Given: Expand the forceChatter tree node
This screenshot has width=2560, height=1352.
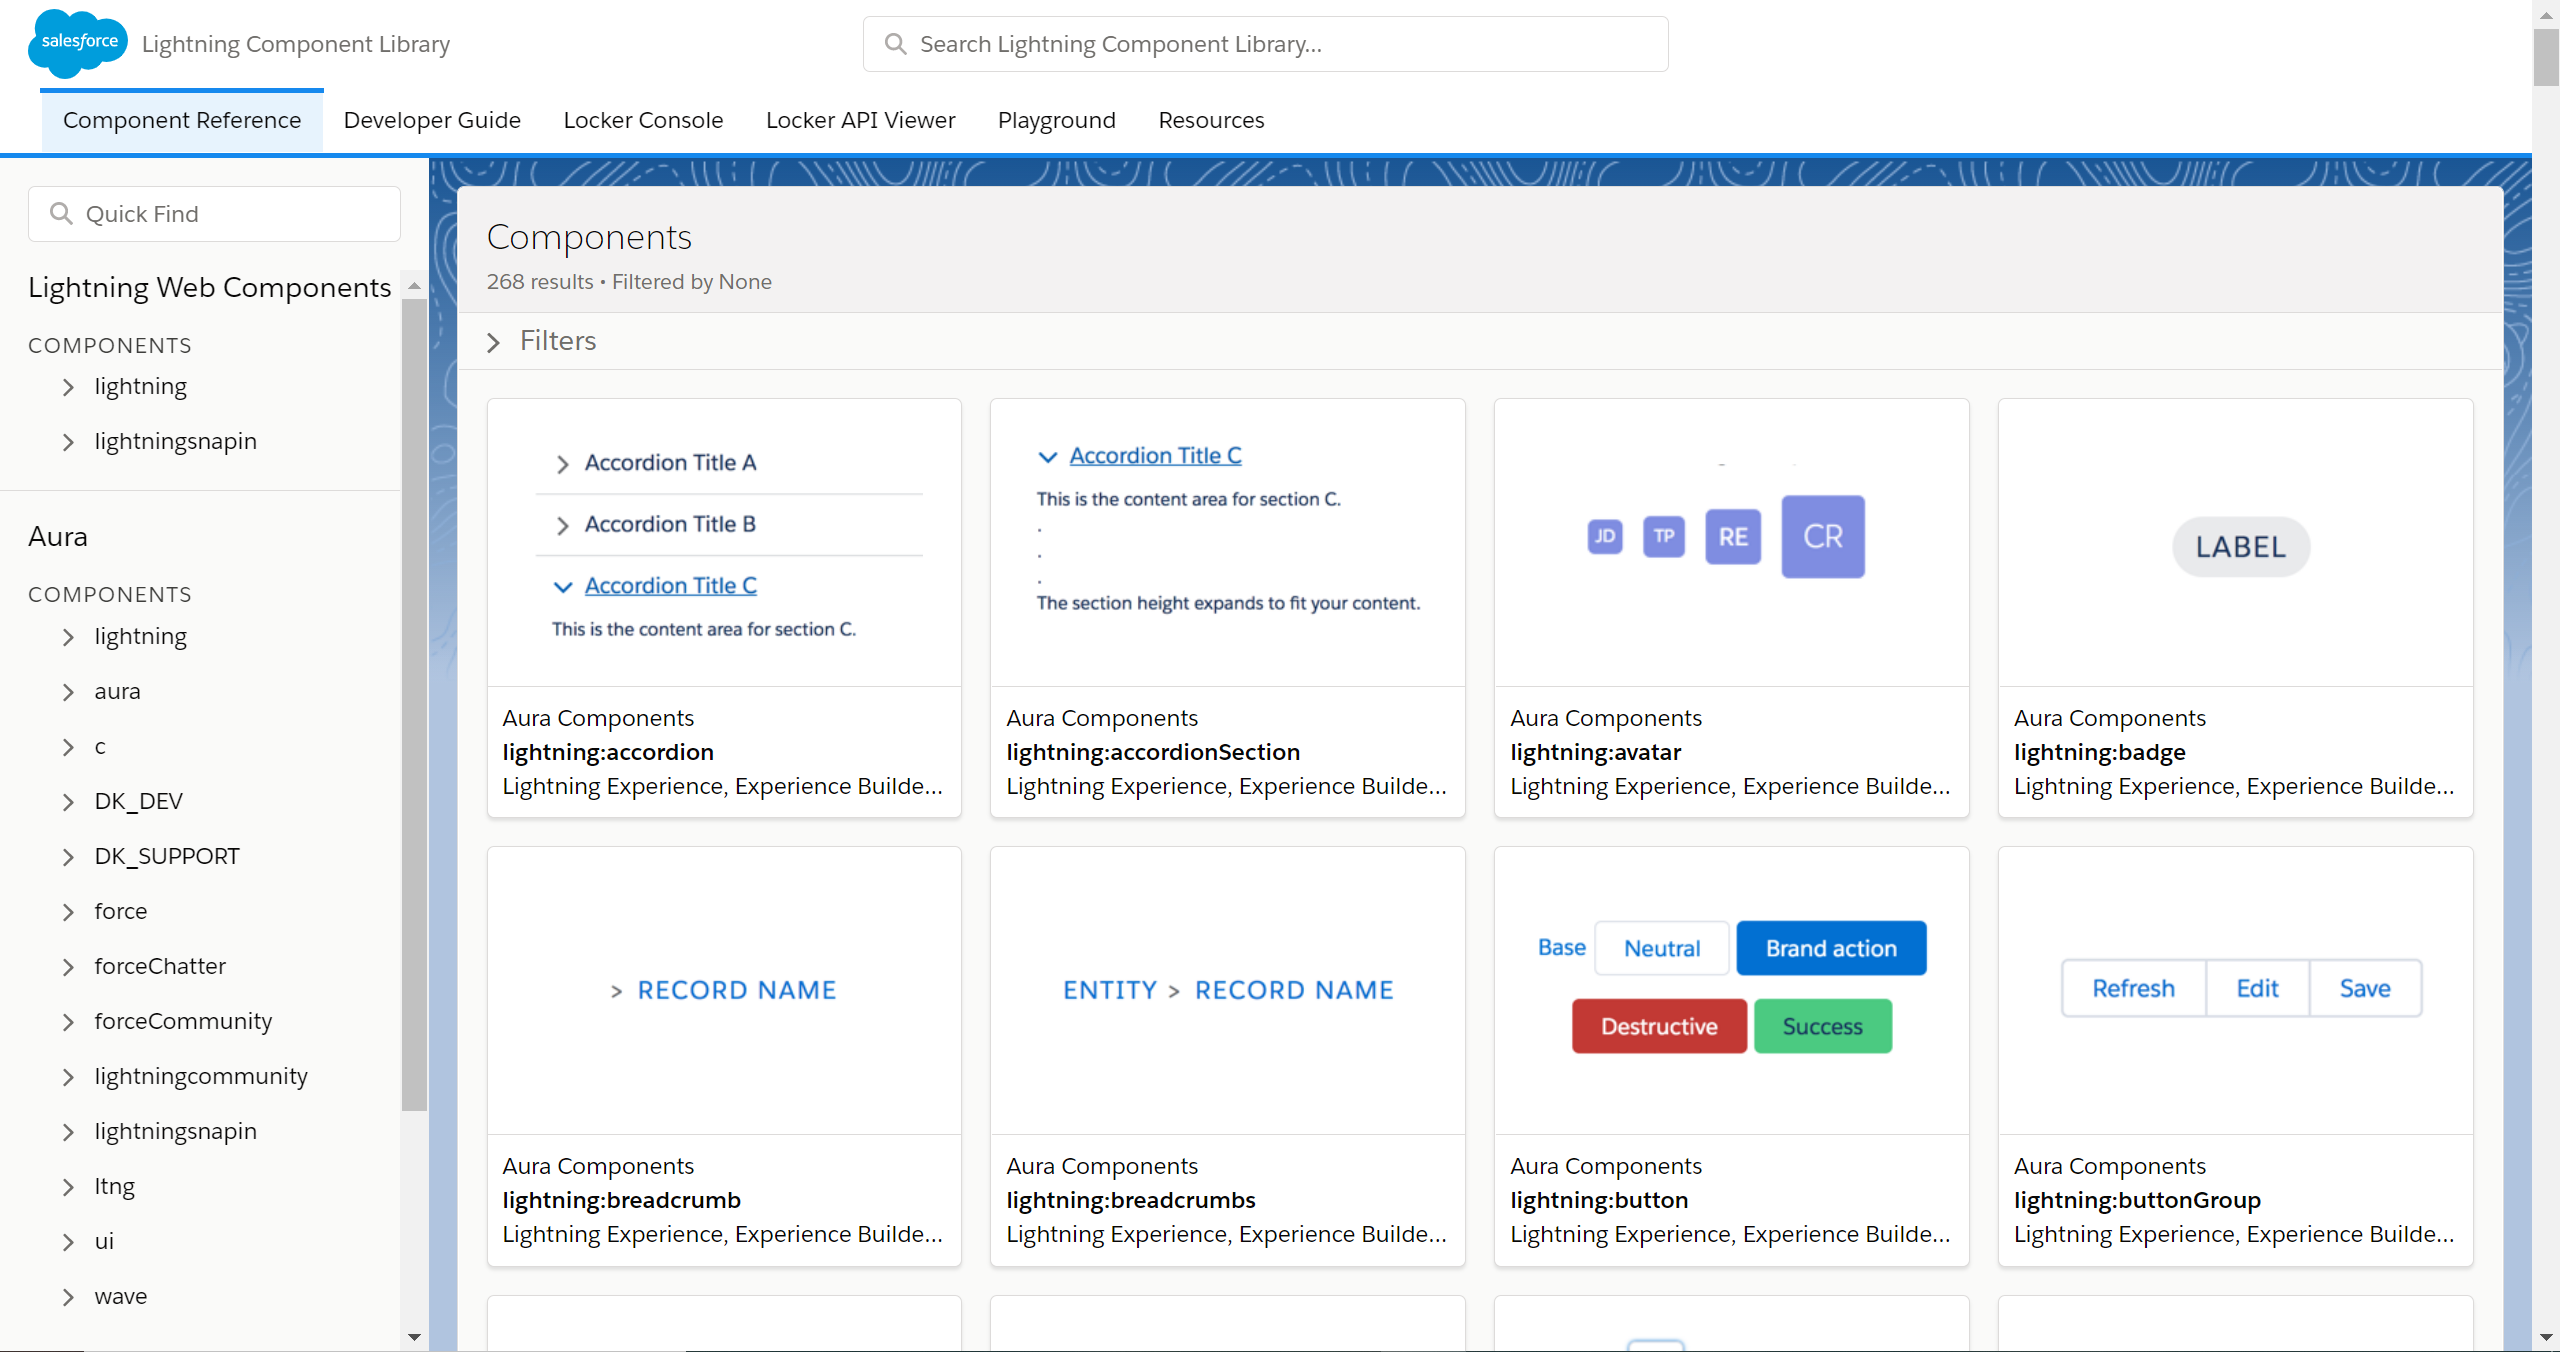Looking at the screenshot, I should pos(68,967).
